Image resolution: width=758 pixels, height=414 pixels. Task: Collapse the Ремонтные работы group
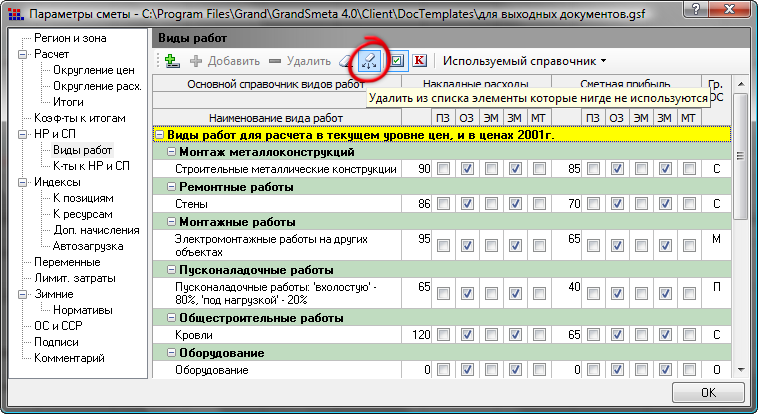click(x=171, y=187)
